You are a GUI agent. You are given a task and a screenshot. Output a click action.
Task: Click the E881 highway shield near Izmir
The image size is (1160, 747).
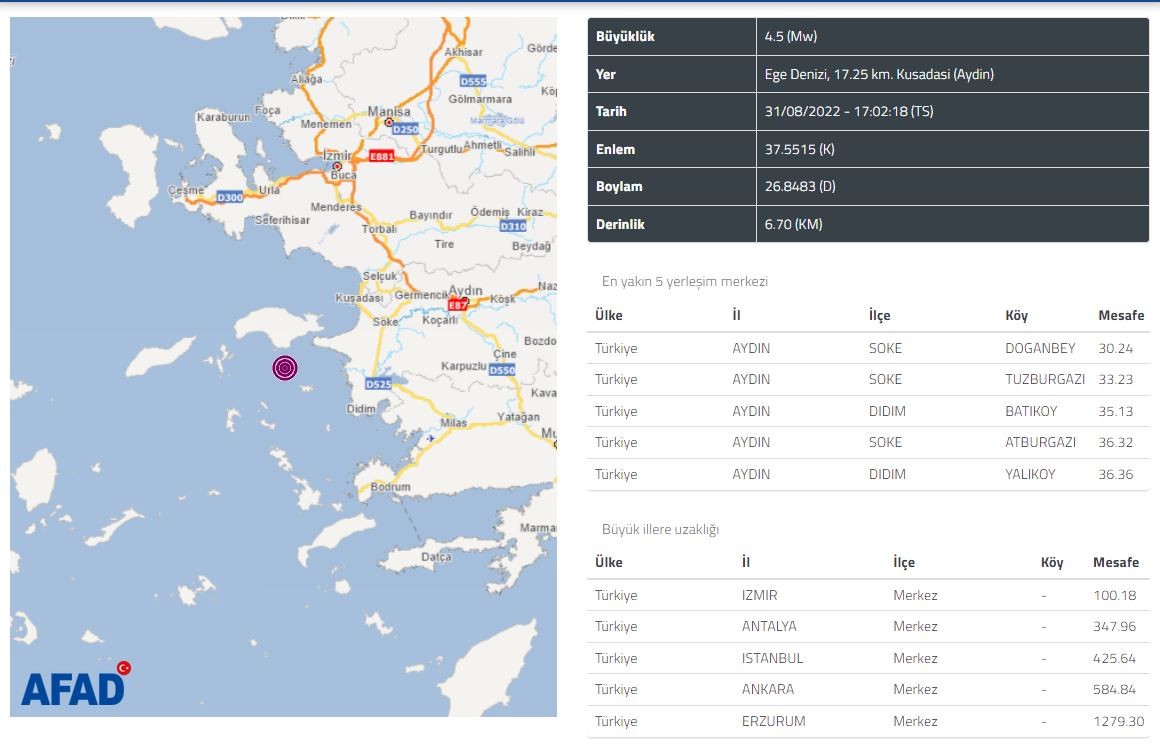381,157
